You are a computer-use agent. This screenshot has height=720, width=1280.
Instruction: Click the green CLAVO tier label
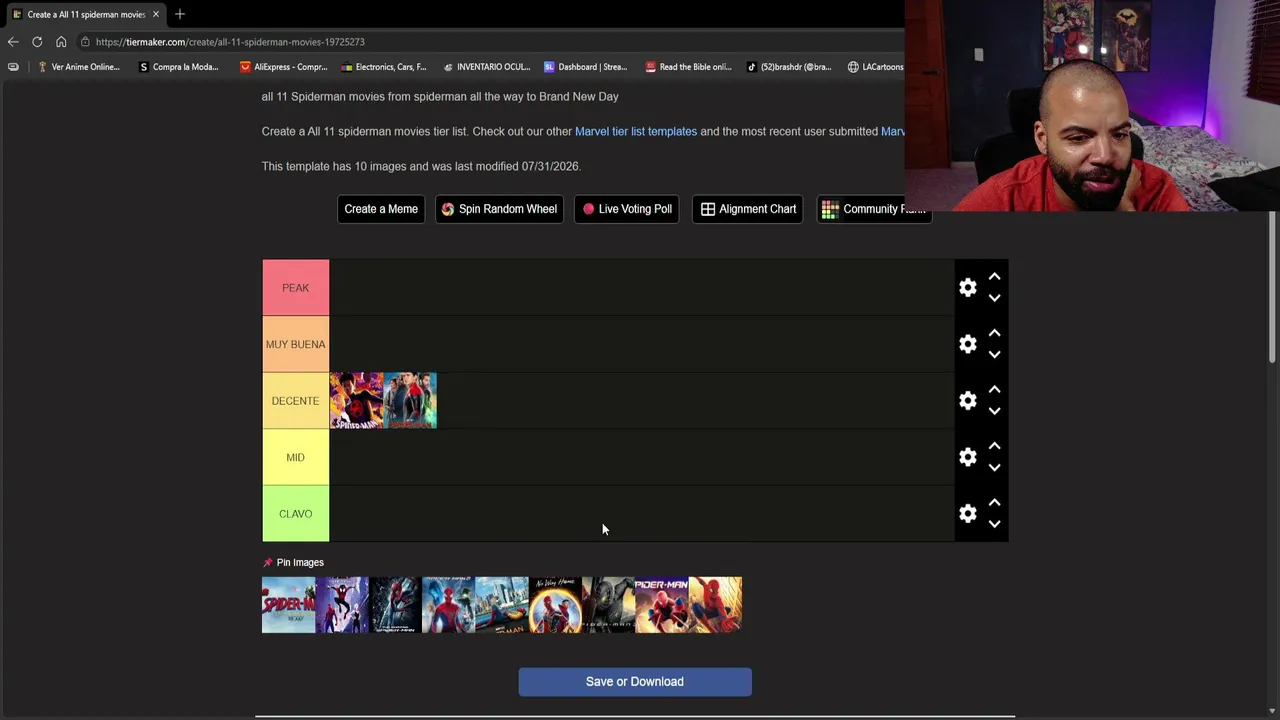click(295, 514)
